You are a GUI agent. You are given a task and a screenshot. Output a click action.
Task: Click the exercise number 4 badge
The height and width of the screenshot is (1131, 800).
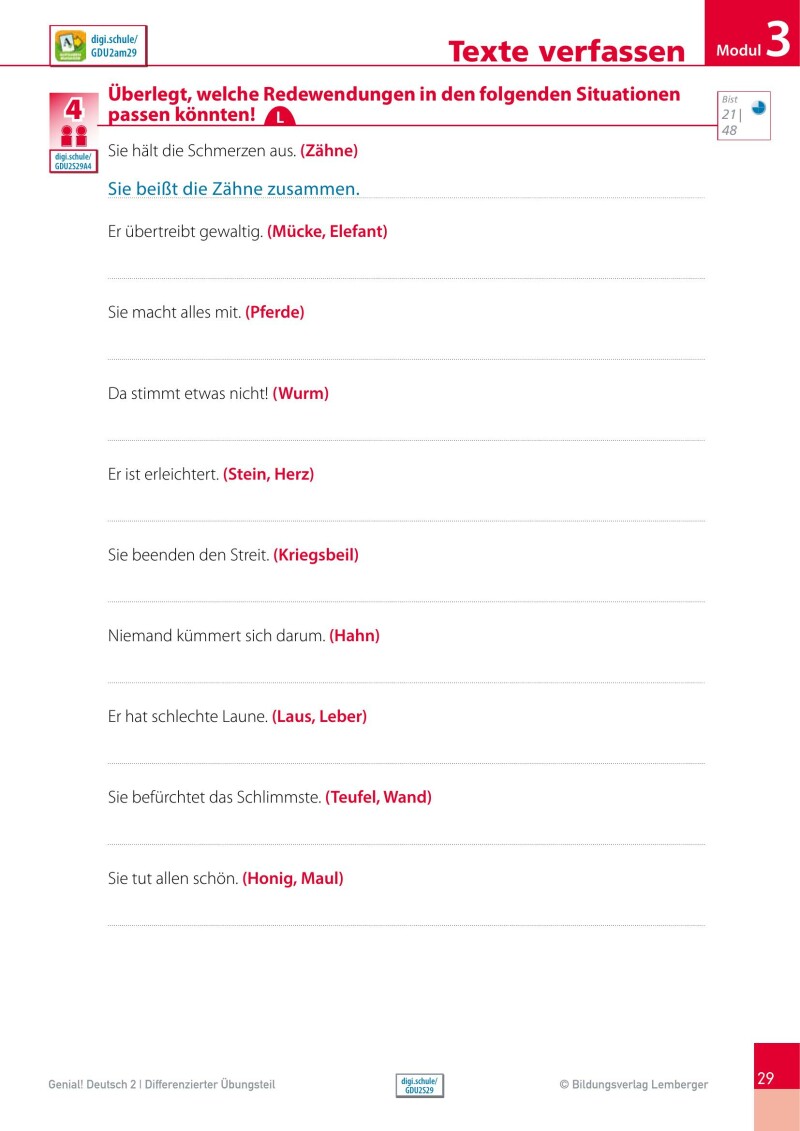tap(73, 109)
